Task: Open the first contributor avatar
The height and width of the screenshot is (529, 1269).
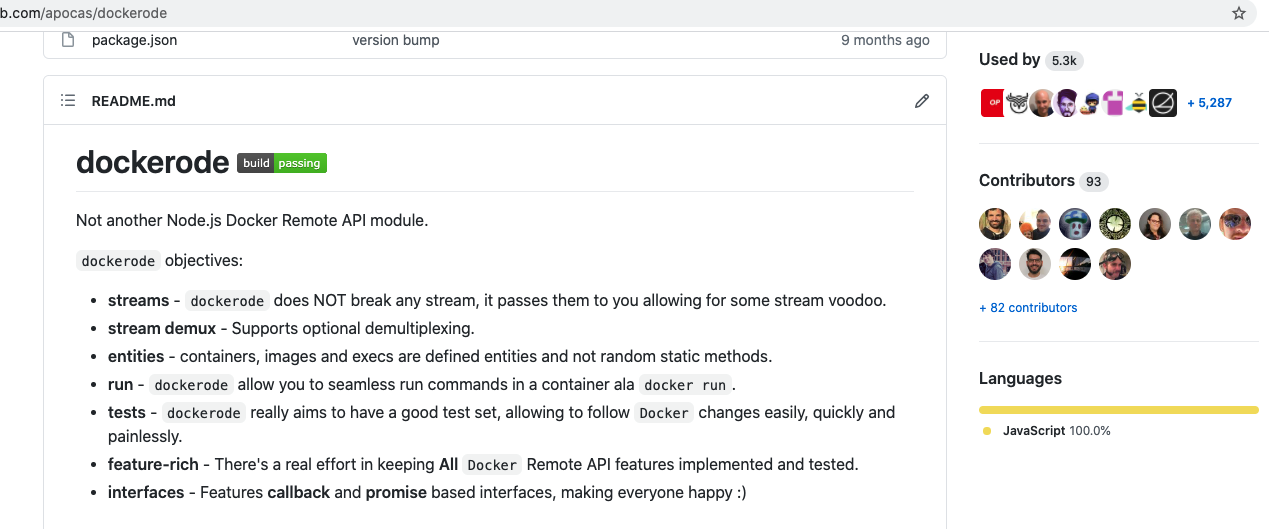Action: click(x=995, y=224)
